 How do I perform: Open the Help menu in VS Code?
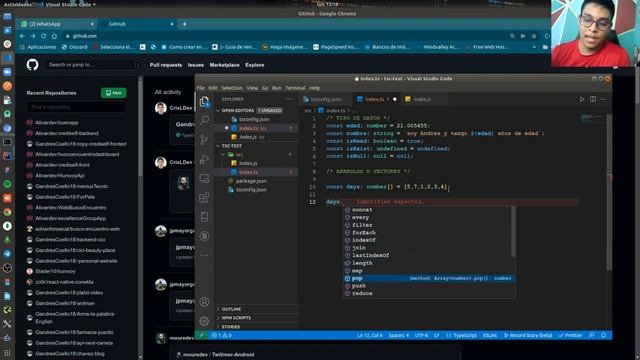click(x=314, y=88)
